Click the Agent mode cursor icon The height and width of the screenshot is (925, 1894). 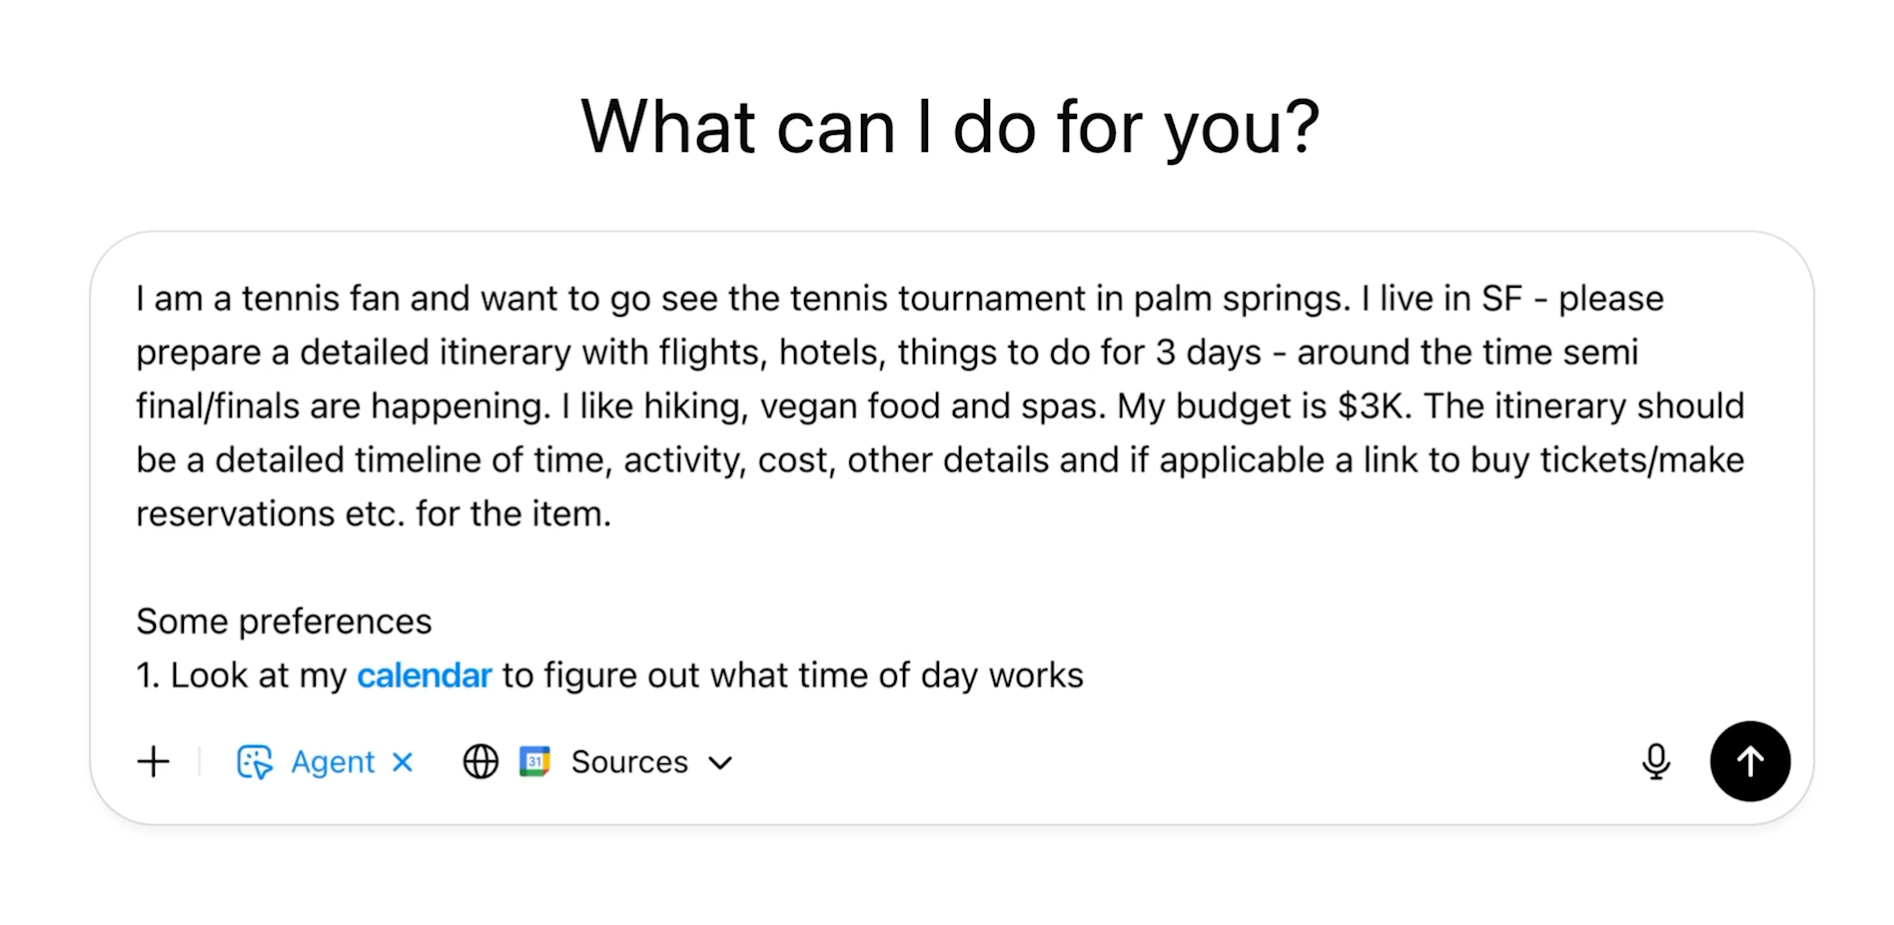254,762
